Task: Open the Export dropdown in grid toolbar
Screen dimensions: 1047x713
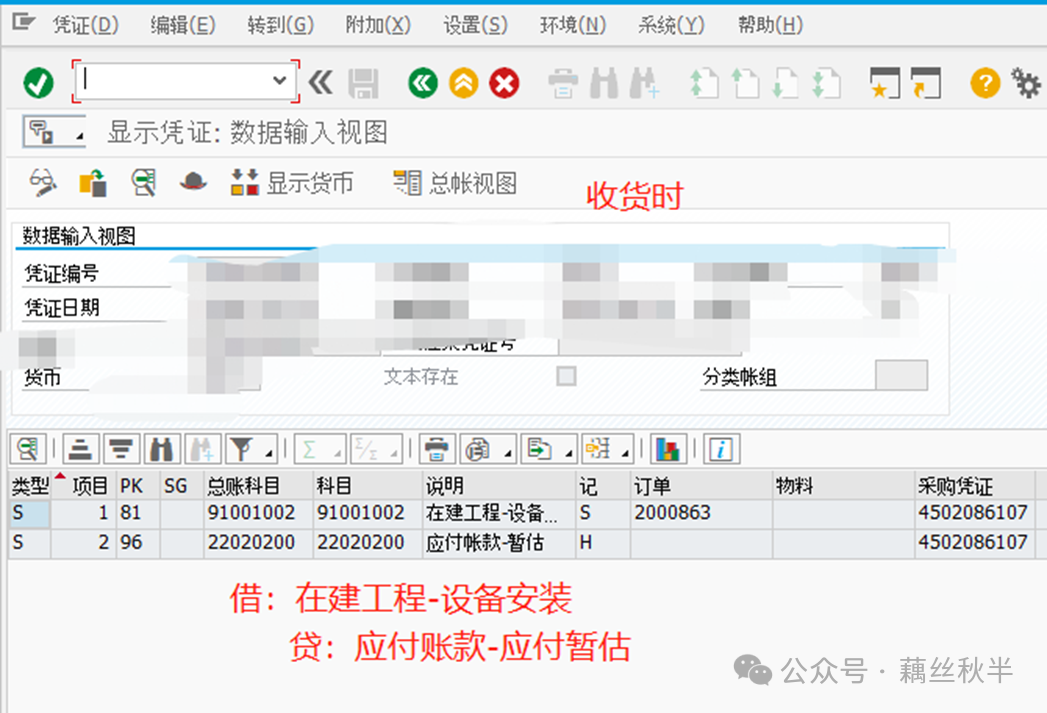Action: 548,449
